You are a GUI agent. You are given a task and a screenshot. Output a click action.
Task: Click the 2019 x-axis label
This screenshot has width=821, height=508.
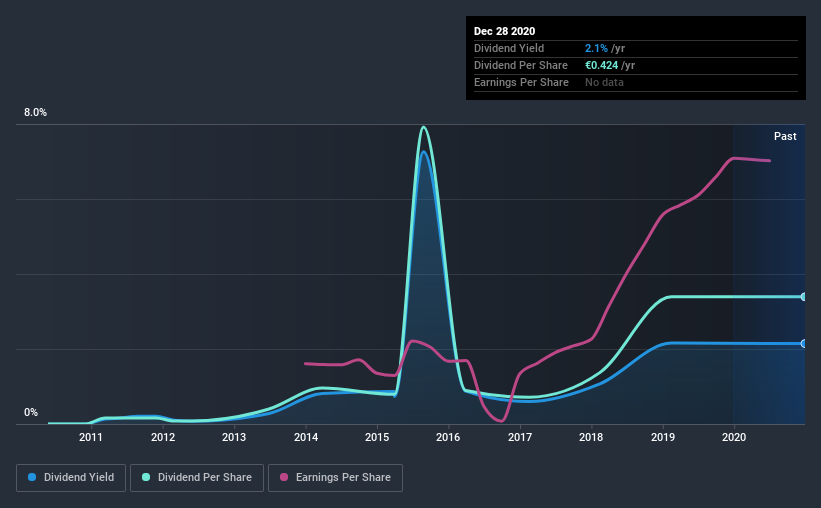(663, 437)
